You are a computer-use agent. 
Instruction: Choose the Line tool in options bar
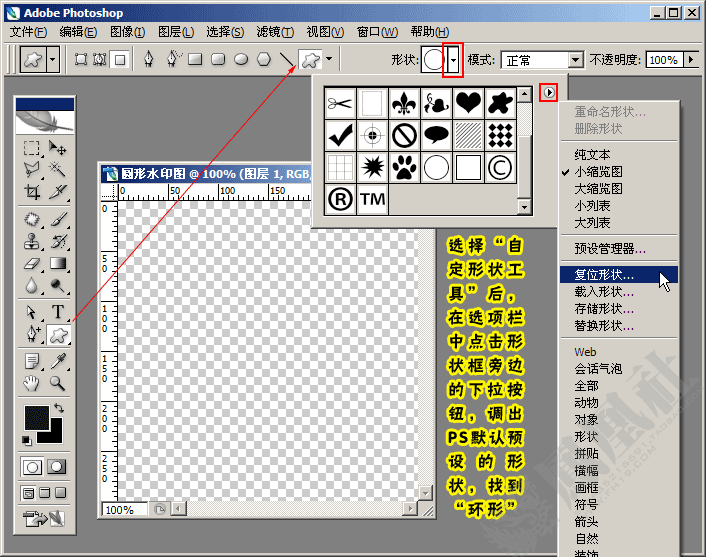[x=286, y=59]
